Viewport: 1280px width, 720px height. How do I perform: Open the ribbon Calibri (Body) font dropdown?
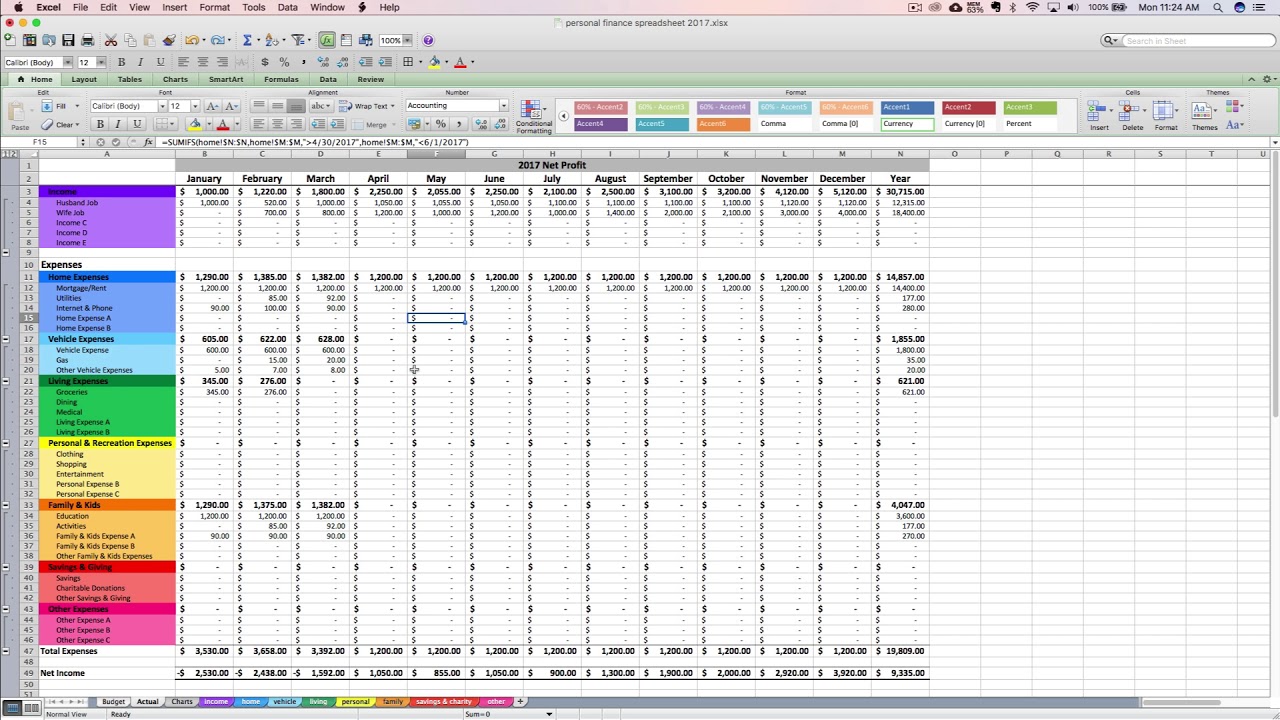click(162, 106)
